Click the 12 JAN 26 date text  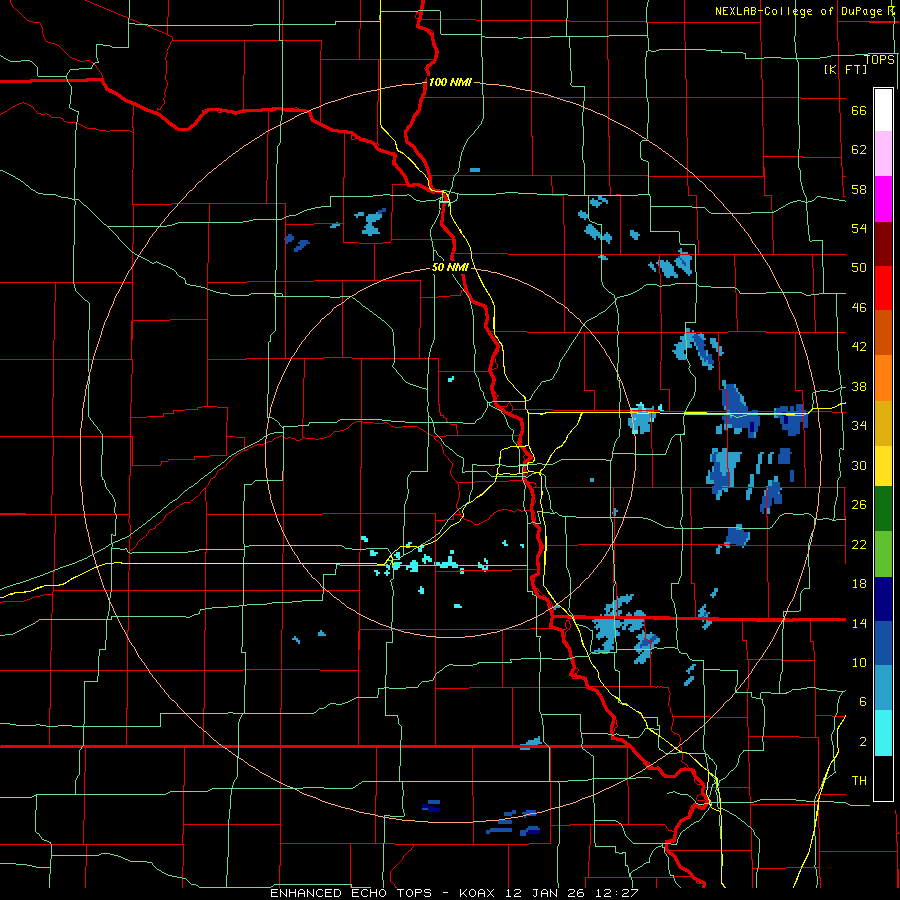[545, 893]
